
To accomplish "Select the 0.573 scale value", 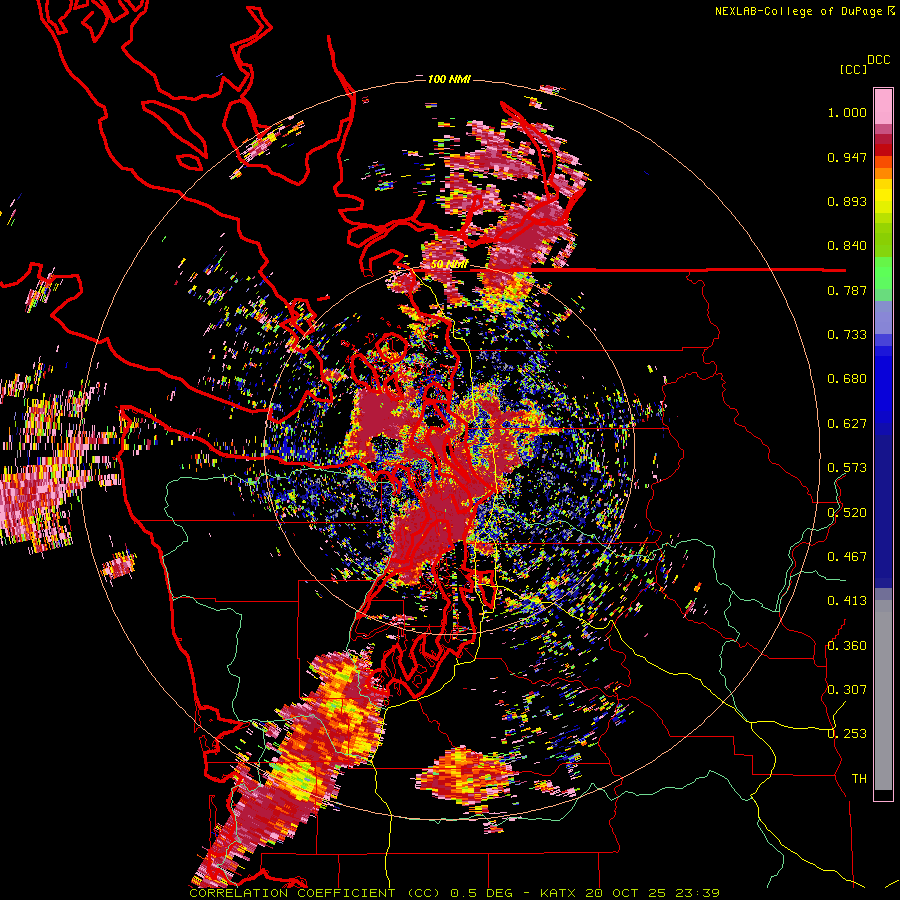I will [x=847, y=468].
